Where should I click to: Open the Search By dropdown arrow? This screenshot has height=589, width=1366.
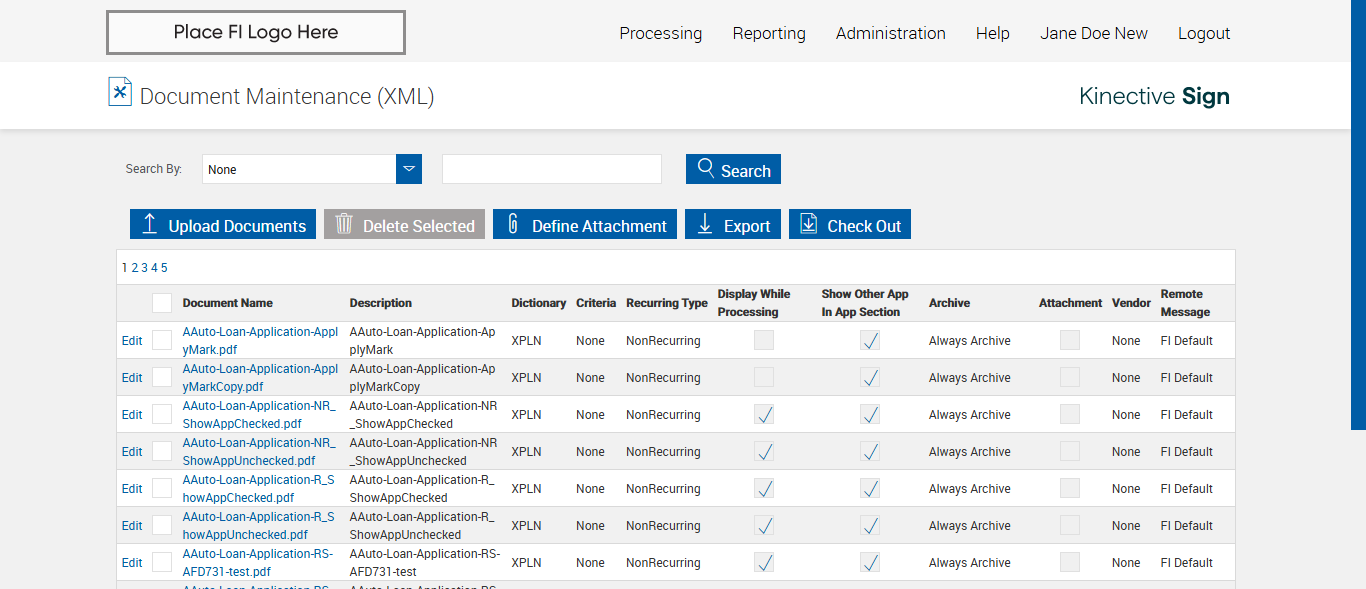409,169
